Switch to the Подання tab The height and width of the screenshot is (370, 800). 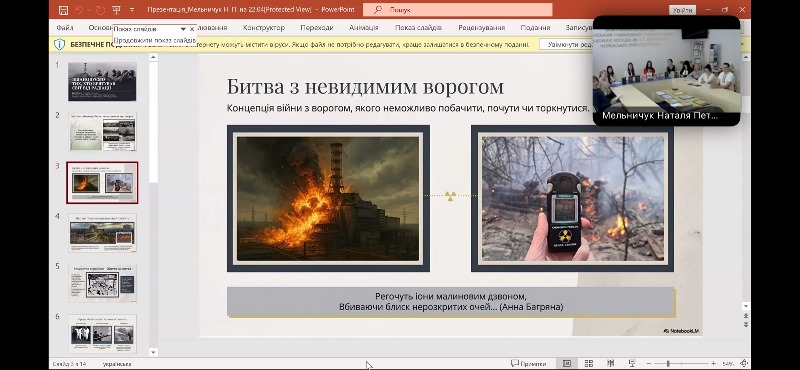535,28
